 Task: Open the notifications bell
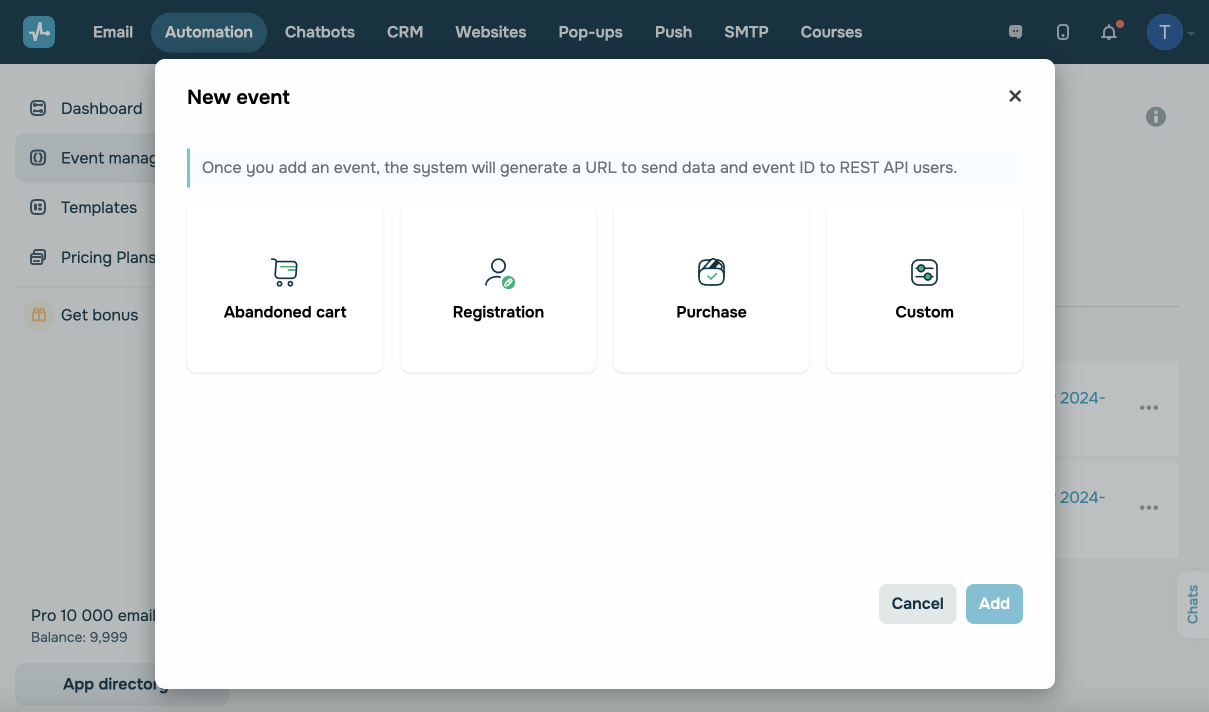click(x=1109, y=32)
